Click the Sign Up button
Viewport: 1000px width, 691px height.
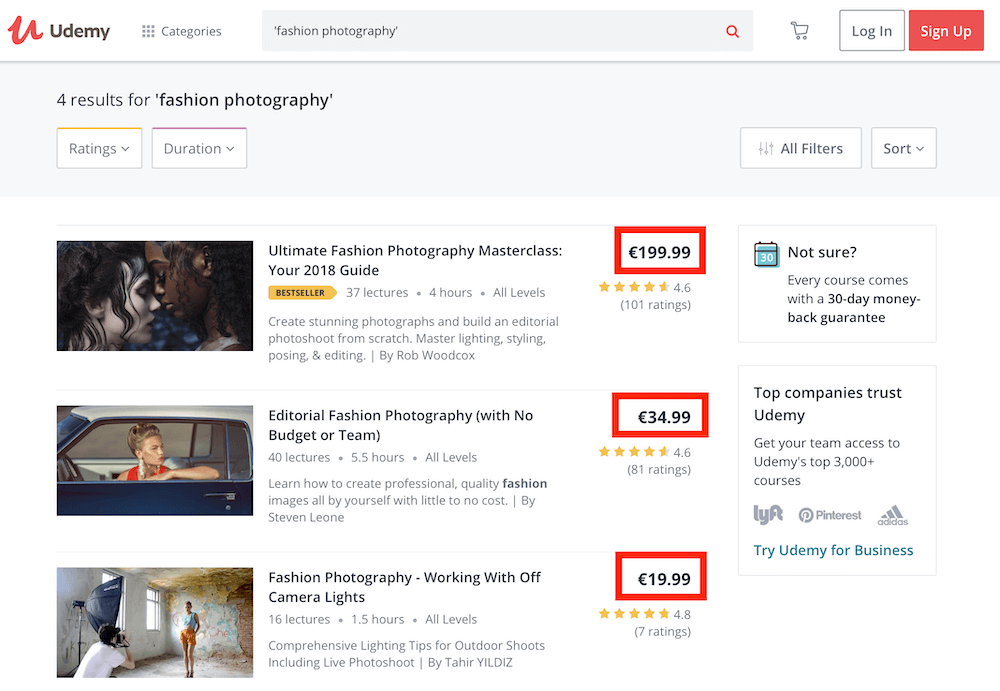(945, 31)
